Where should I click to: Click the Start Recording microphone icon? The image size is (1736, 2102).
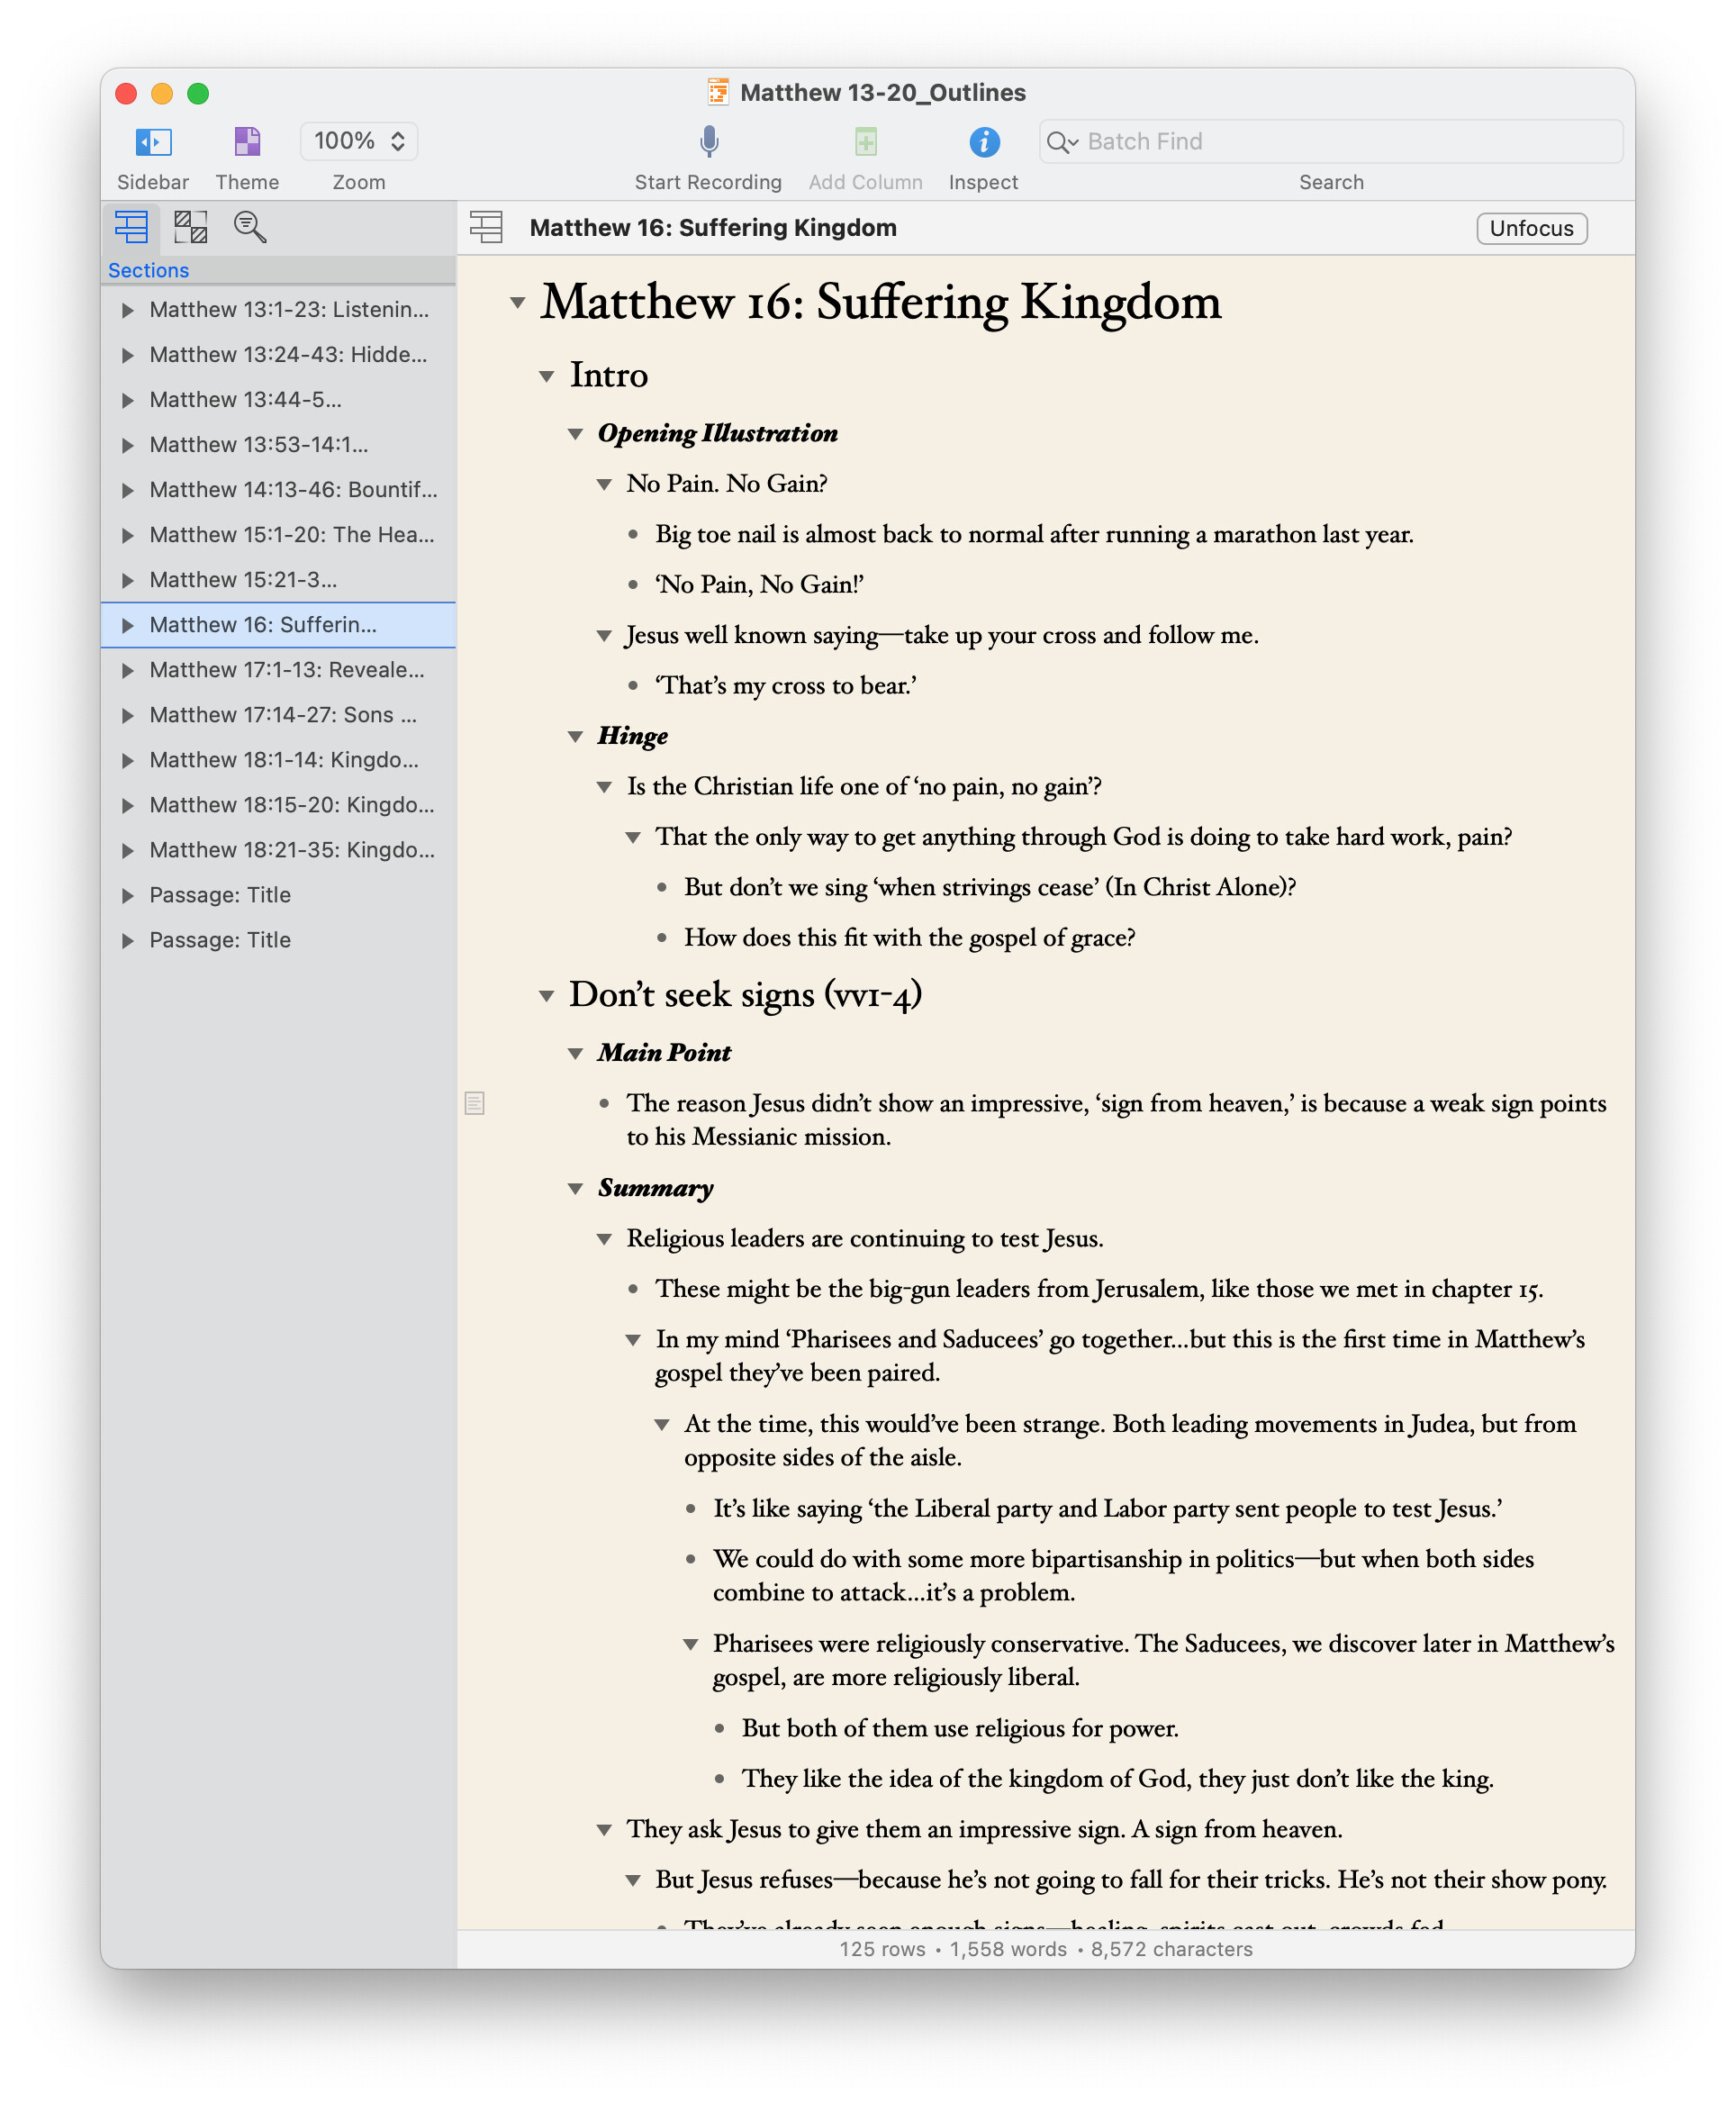tap(708, 142)
